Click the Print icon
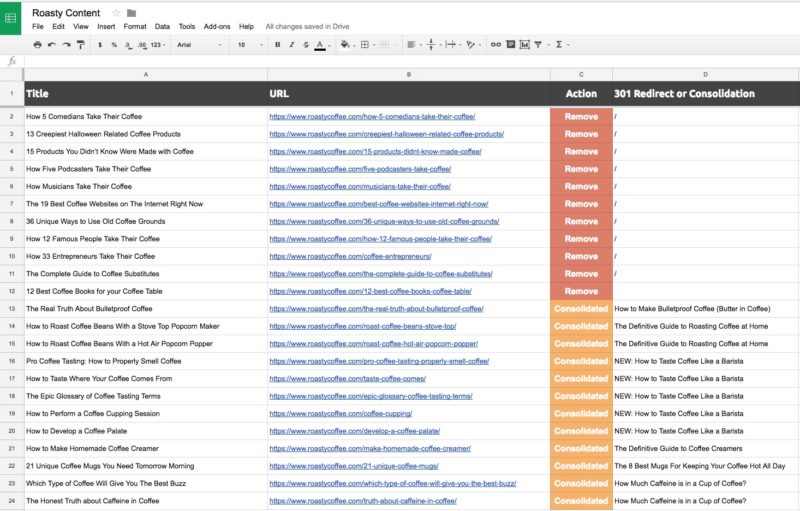The width and height of the screenshot is (800, 511). click(x=37, y=45)
